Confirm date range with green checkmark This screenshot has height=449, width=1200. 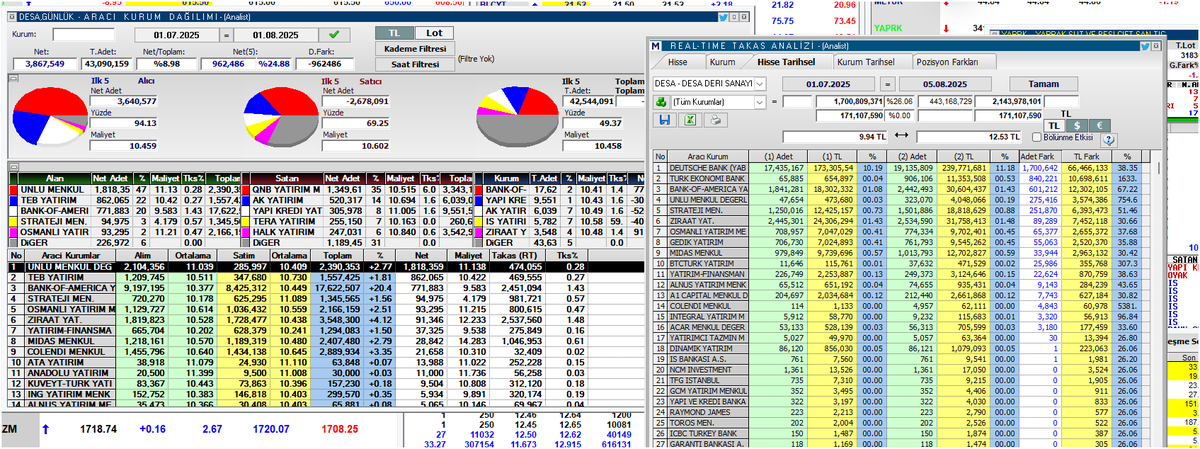tap(334, 35)
